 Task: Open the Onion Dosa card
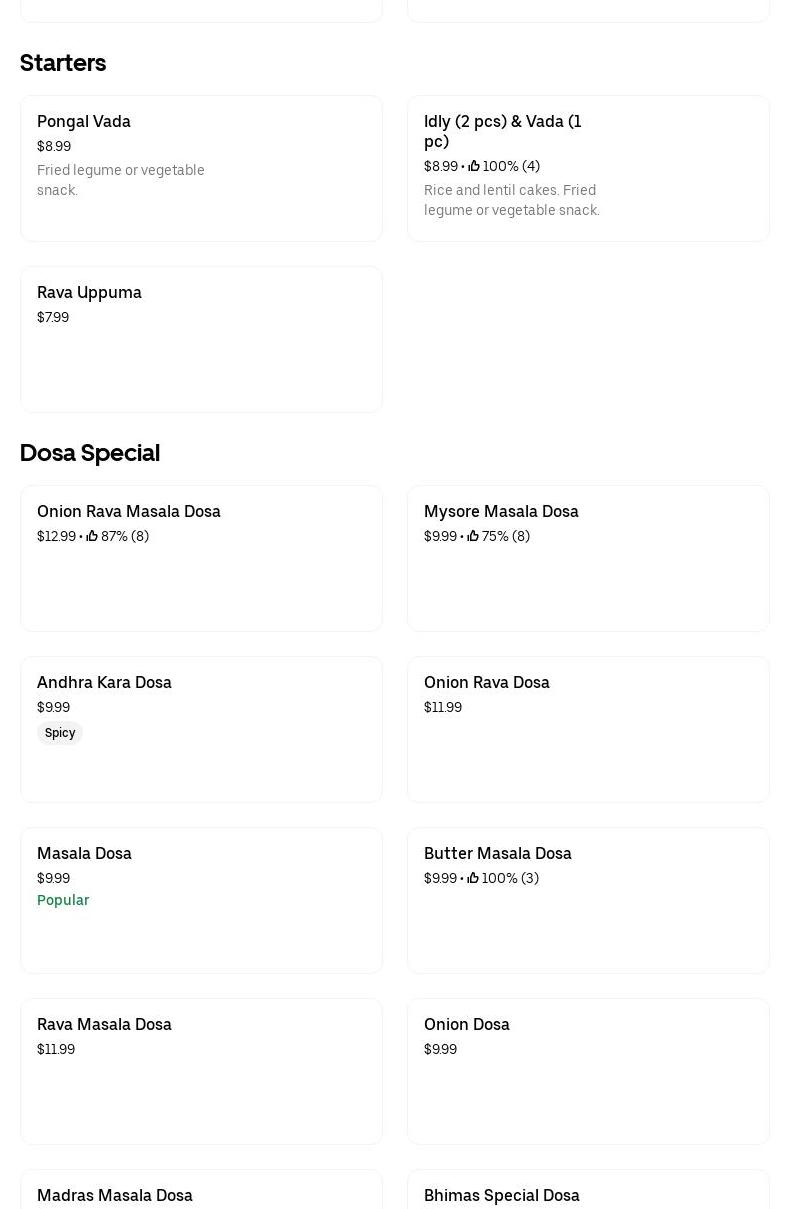[x=587, y=1071]
